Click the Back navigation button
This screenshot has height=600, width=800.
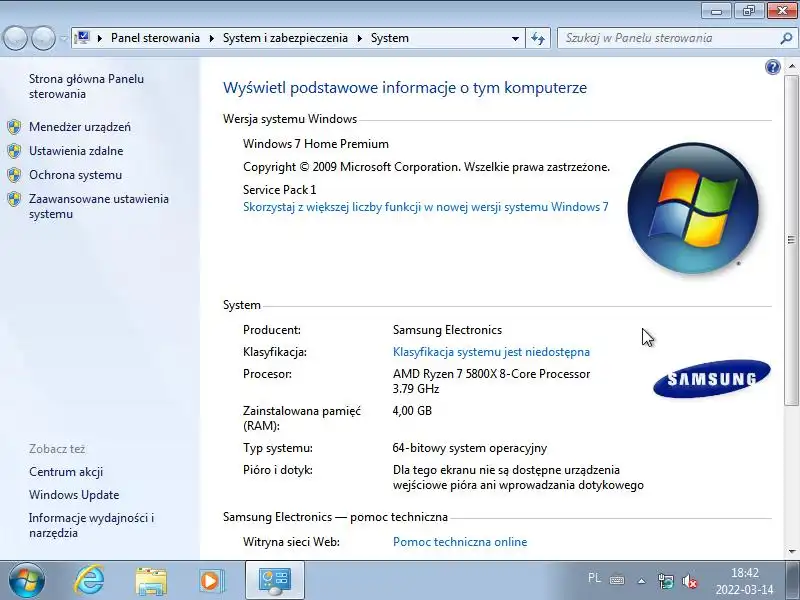click(15, 38)
